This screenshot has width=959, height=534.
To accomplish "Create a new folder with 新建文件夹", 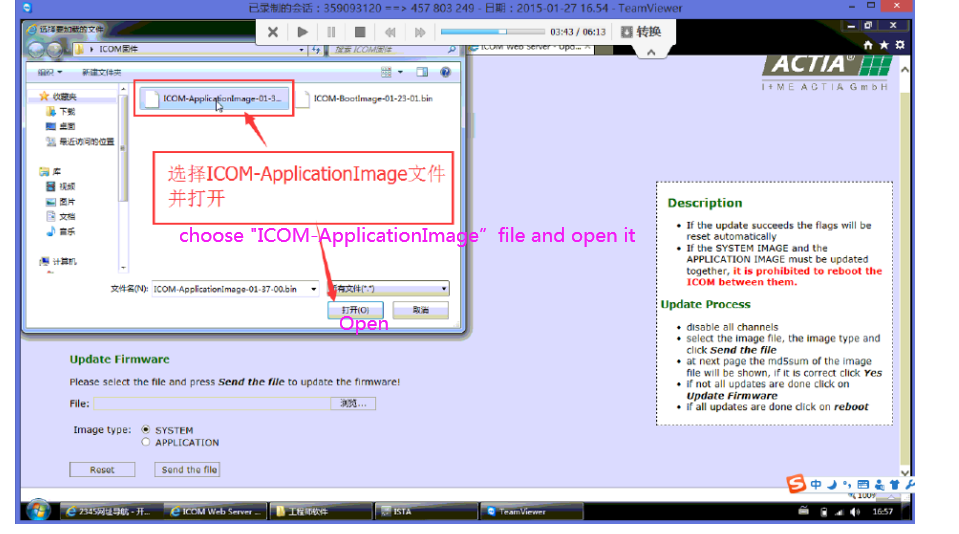I will (x=102, y=72).
